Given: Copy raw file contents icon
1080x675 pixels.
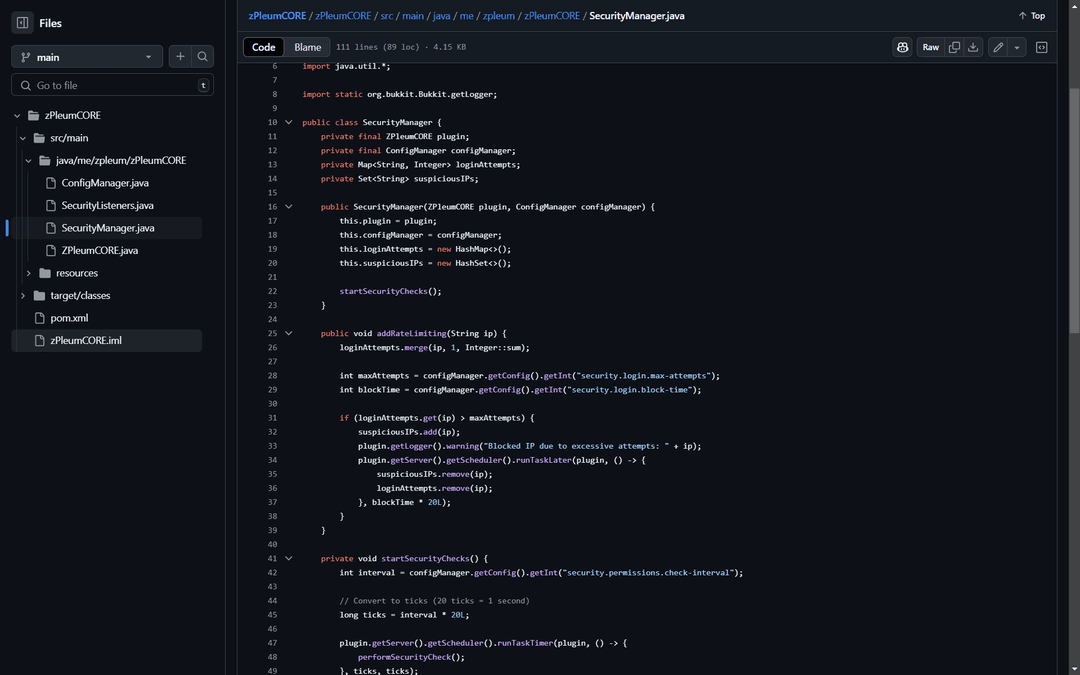Looking at the screenshot, I should [954, 47].
